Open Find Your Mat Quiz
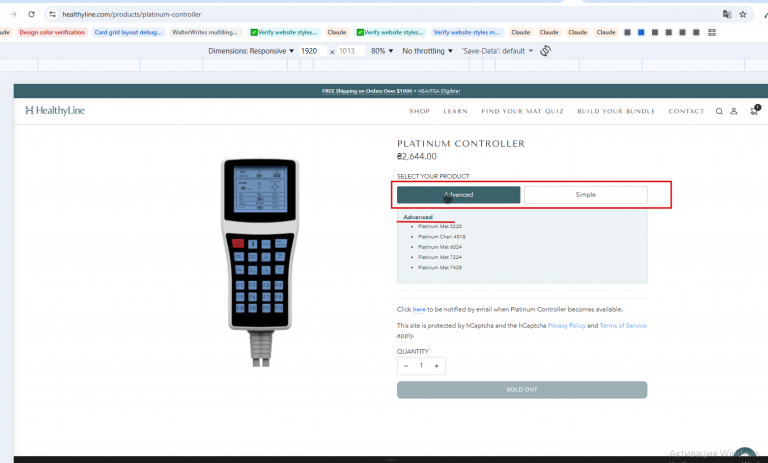The width and height of the screenshot is (768, 463). coord(523,111)
